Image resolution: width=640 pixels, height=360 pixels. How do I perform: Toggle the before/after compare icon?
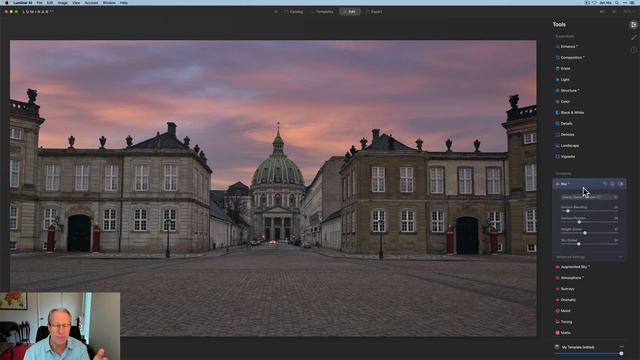pos(602,12)
